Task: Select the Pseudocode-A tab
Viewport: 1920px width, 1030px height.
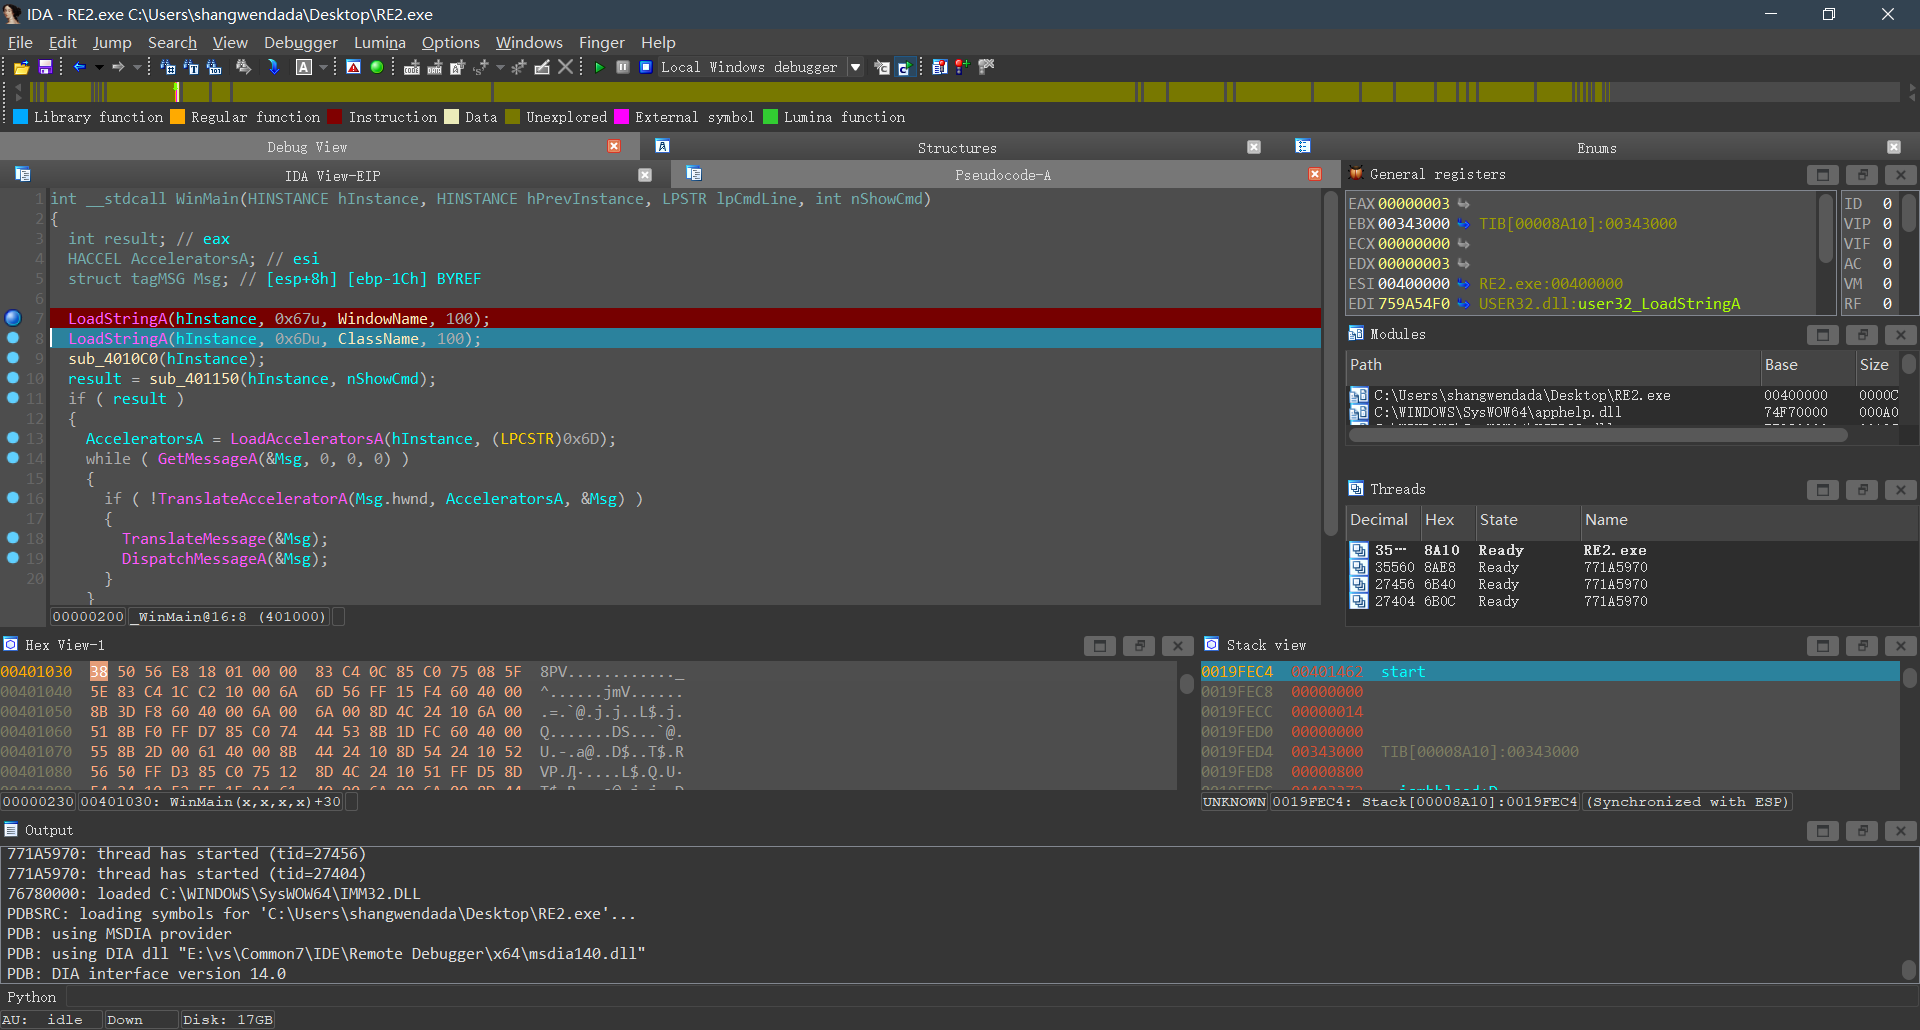Action: (1003, 175)
